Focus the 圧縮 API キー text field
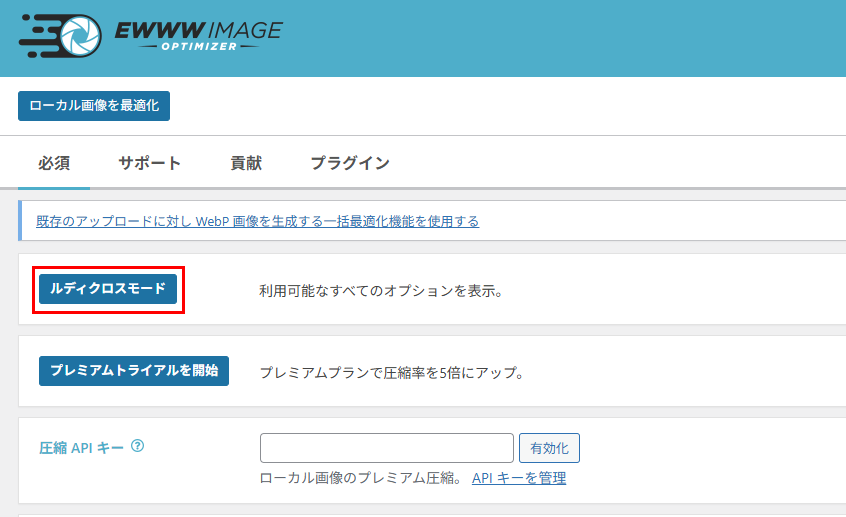Screen dimensions: 846x517 point(386,447)
